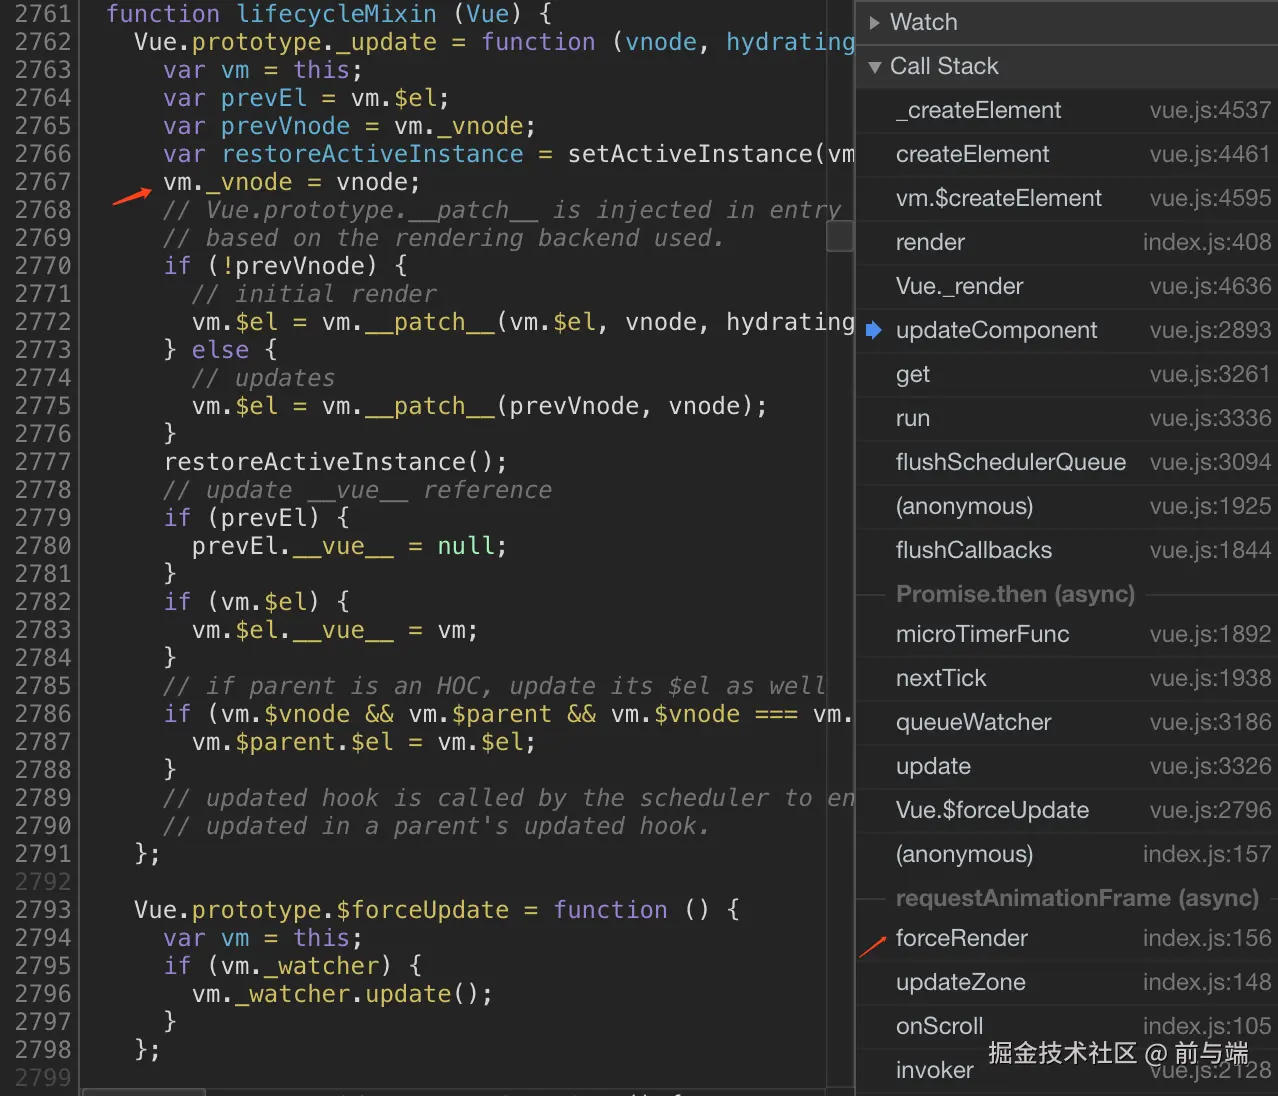Select the Vue.$forceUpdate stack frame
The height and width of the screenshot is (1096, 1278).
[x=1067, y=810]
